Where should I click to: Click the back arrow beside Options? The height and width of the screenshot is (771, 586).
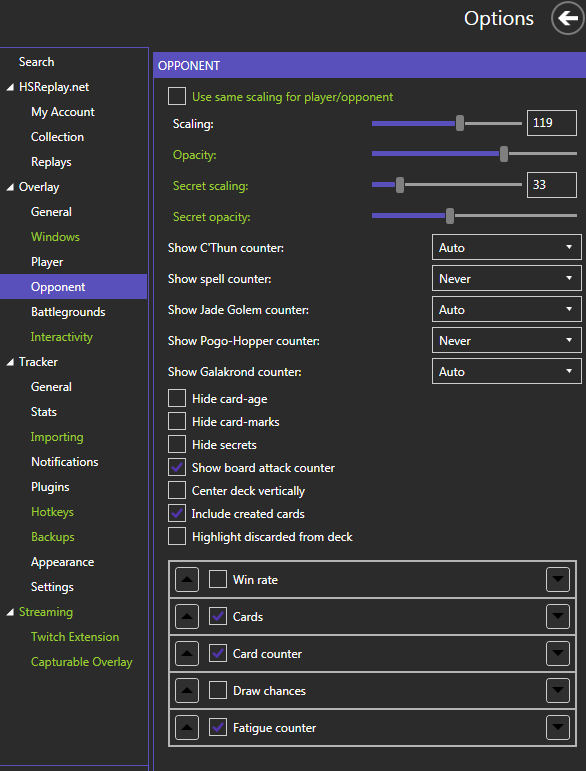568,19
